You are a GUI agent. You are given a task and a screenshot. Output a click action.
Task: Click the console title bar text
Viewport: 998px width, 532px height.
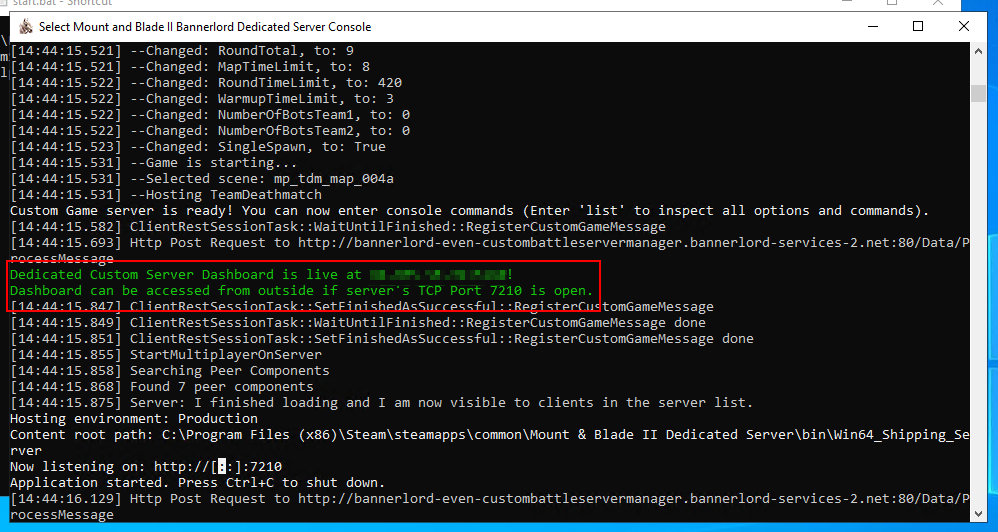(205, 27)
